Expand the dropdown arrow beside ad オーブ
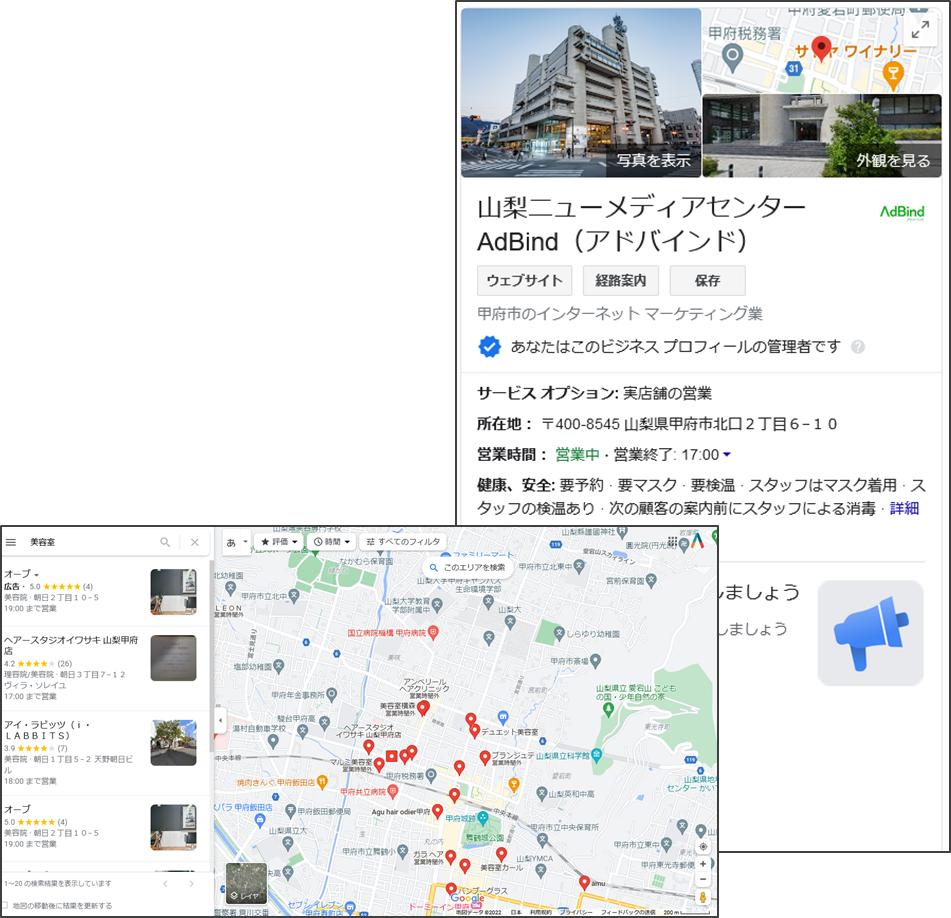This screenshot has height=918, width=951. [36, 574]
